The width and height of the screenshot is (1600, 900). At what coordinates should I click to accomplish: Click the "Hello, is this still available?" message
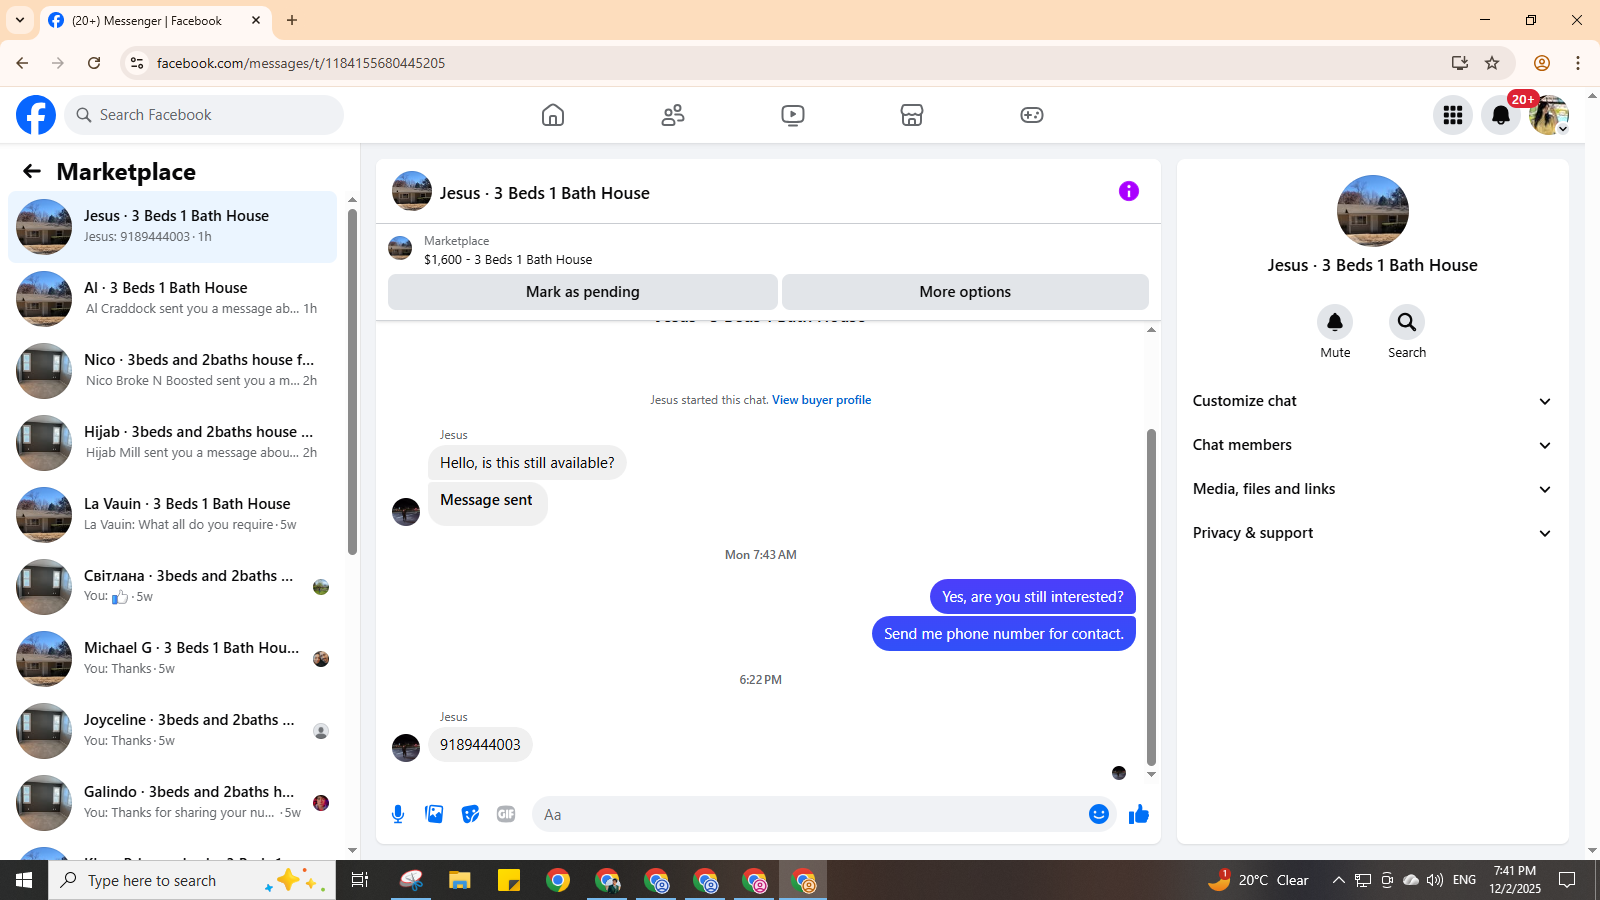527,463
